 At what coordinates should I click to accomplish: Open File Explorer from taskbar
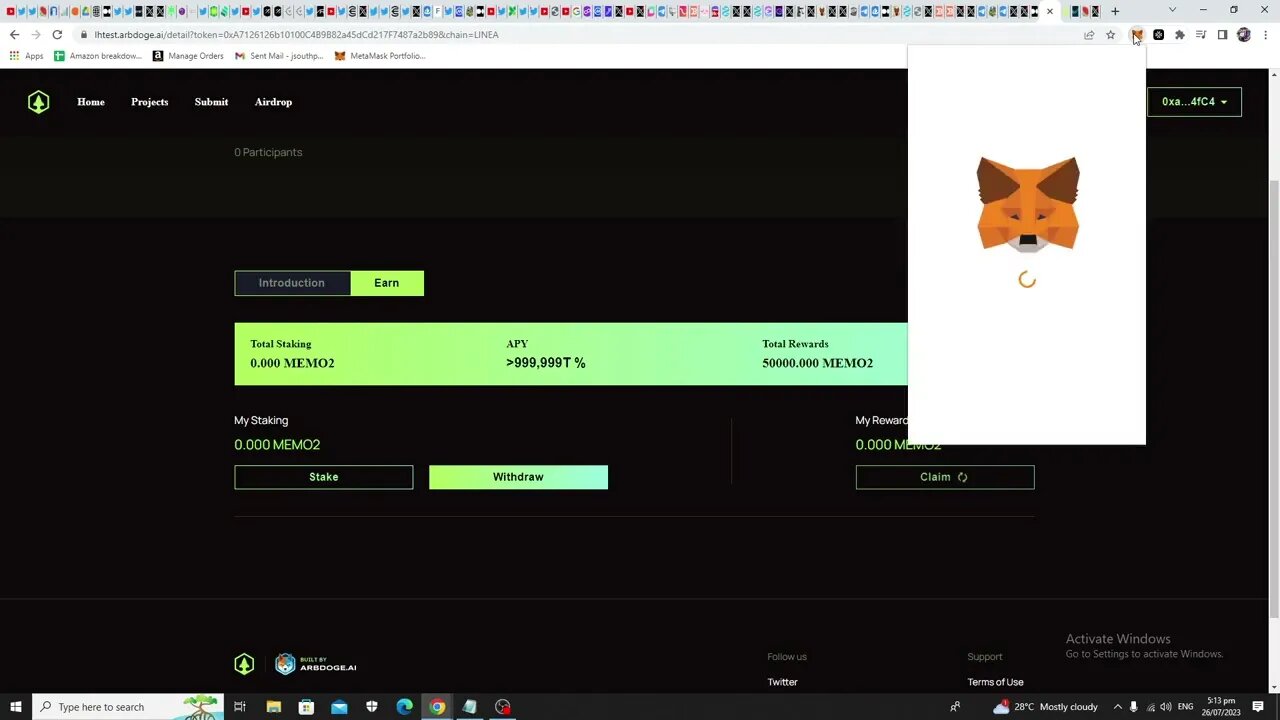(x=273, y=707)
